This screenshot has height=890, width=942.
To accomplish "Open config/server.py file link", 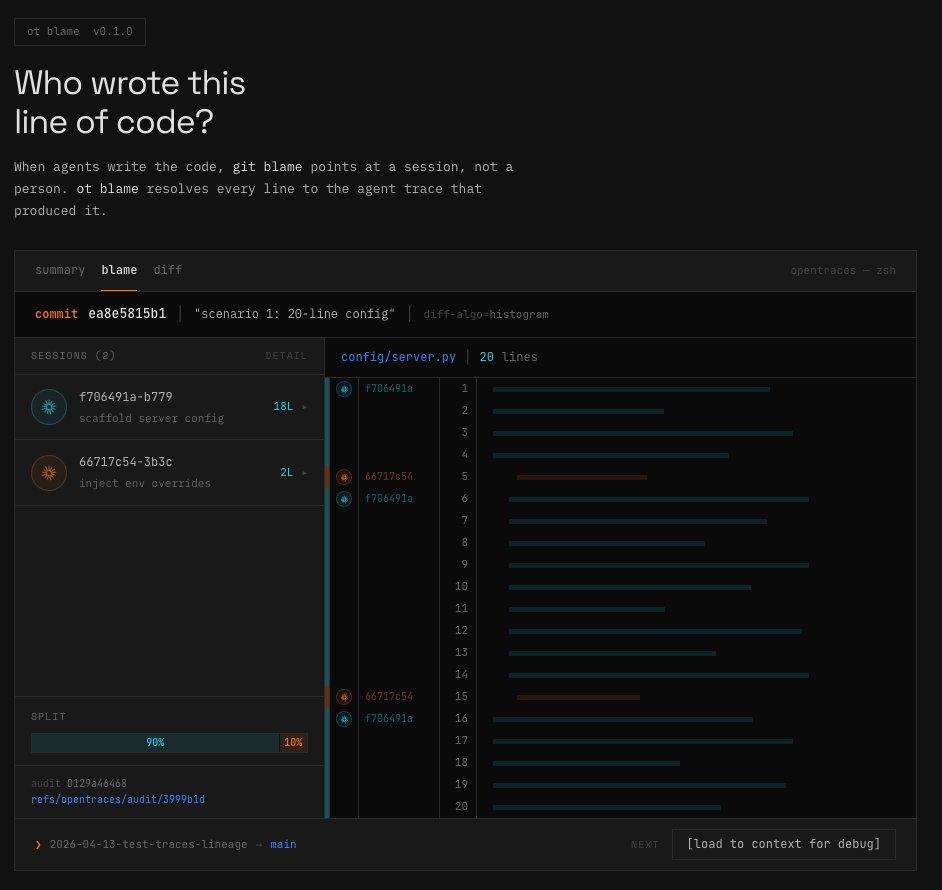I will pyautogui.click(x=398, y=357).
